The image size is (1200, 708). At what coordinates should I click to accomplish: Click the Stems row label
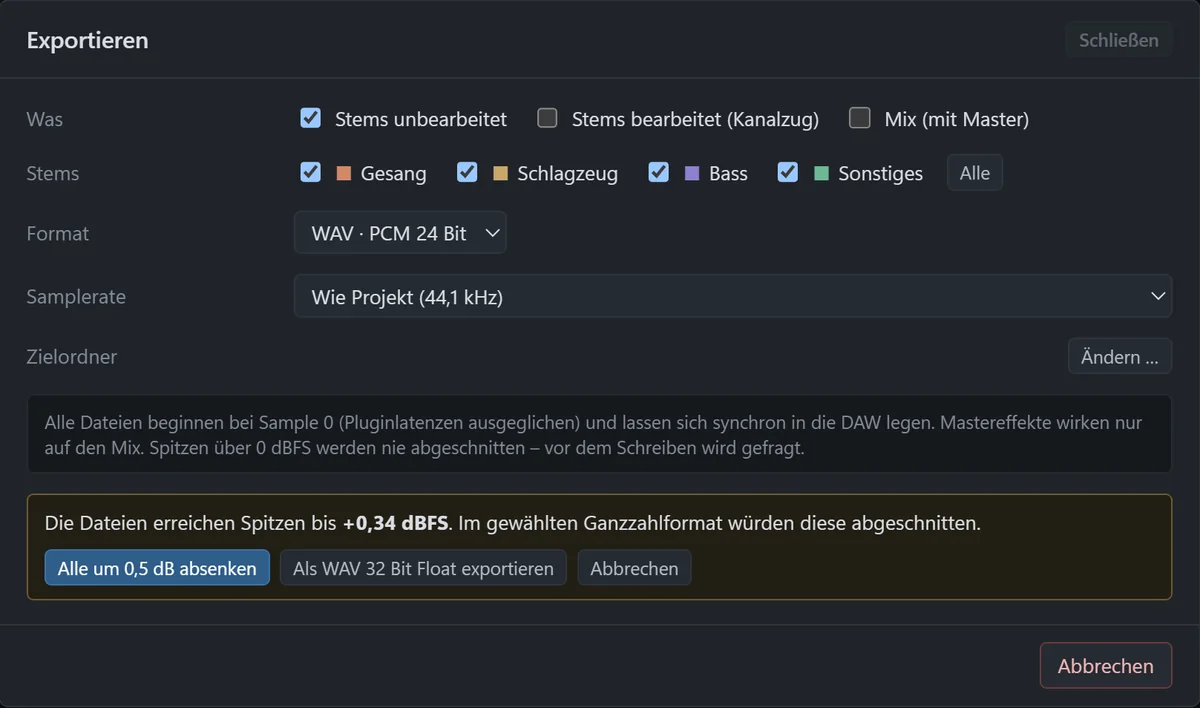click(x=52, y=173)
